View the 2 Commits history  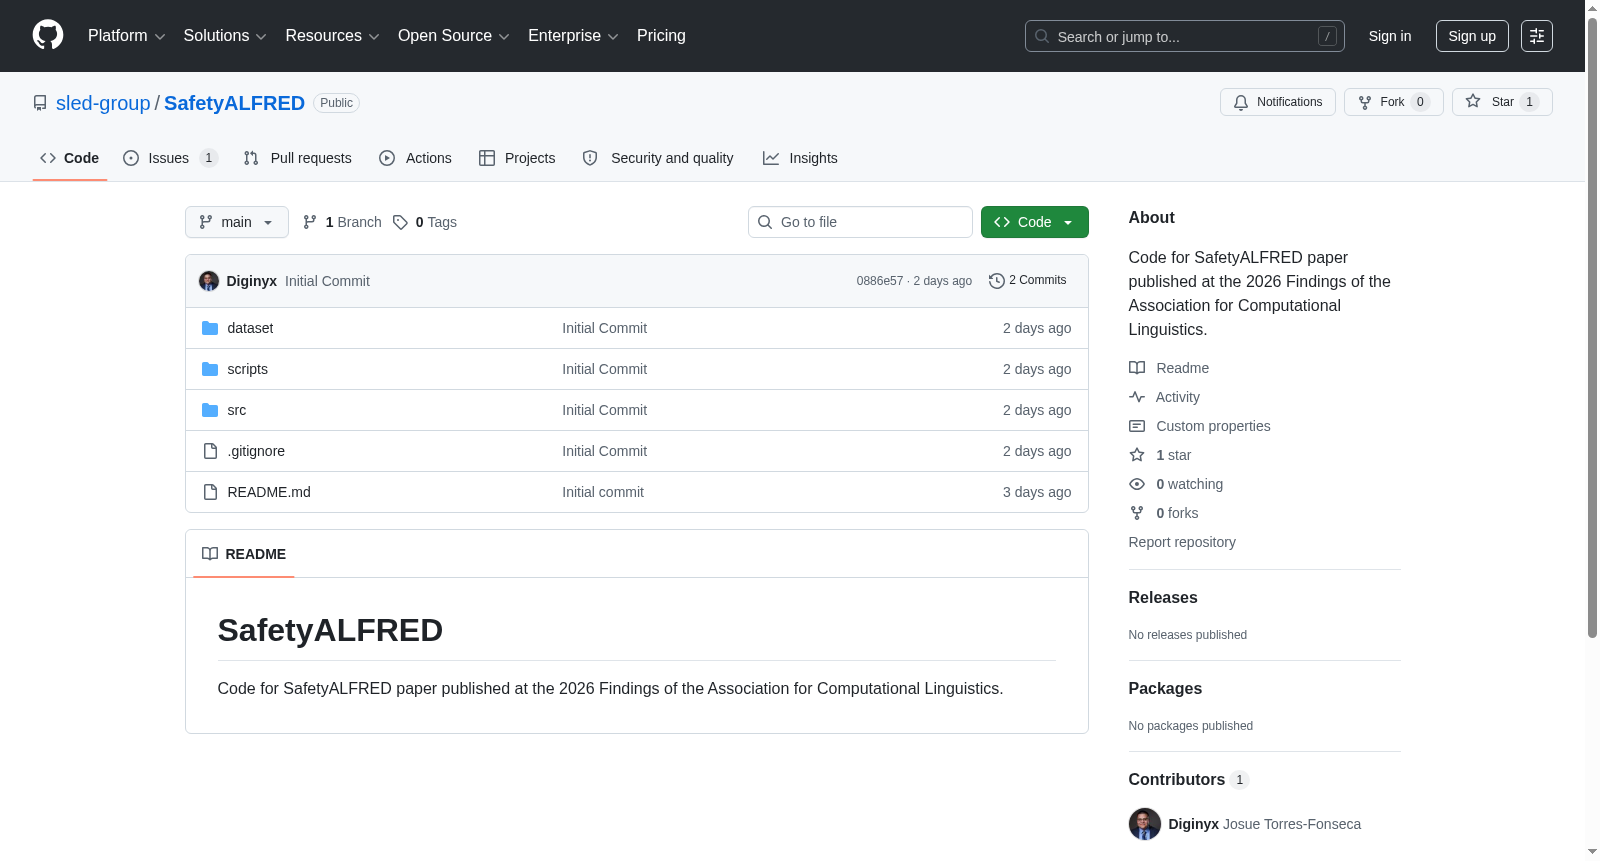click(1028, 281)
